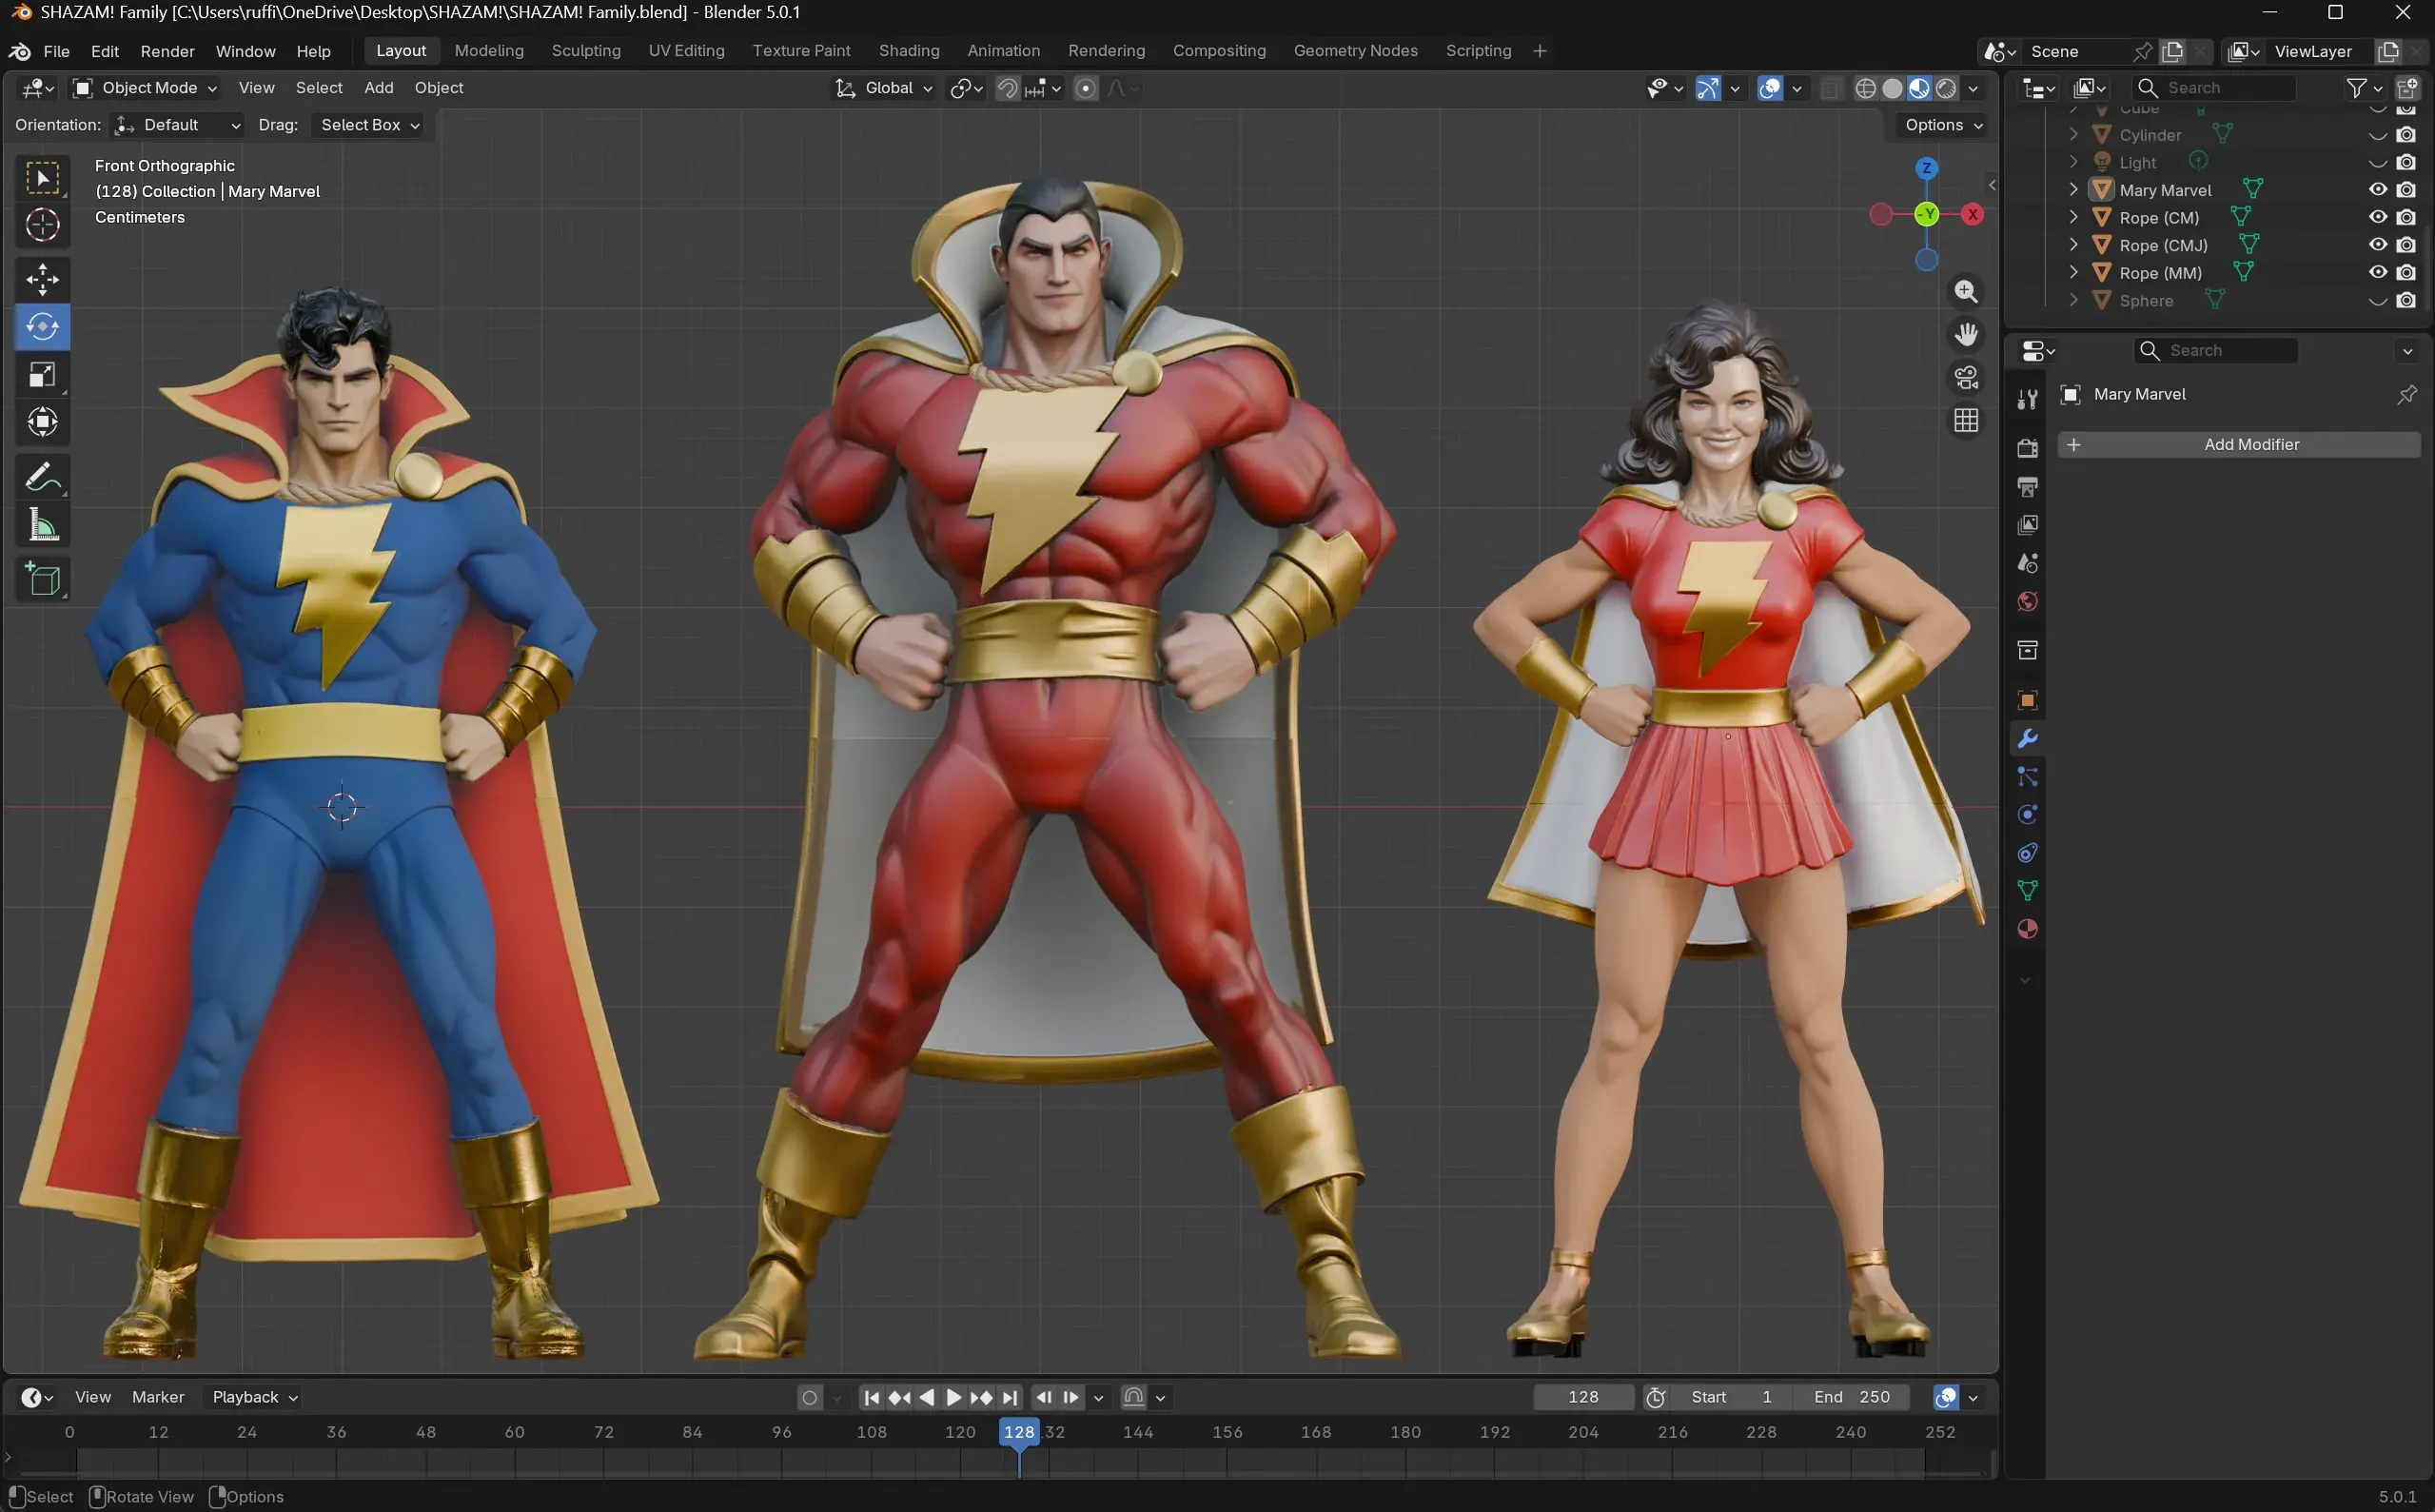The image size is (2435, 1512).
Task: Activate the 3D Cursor tool
Action: (42, 225)
